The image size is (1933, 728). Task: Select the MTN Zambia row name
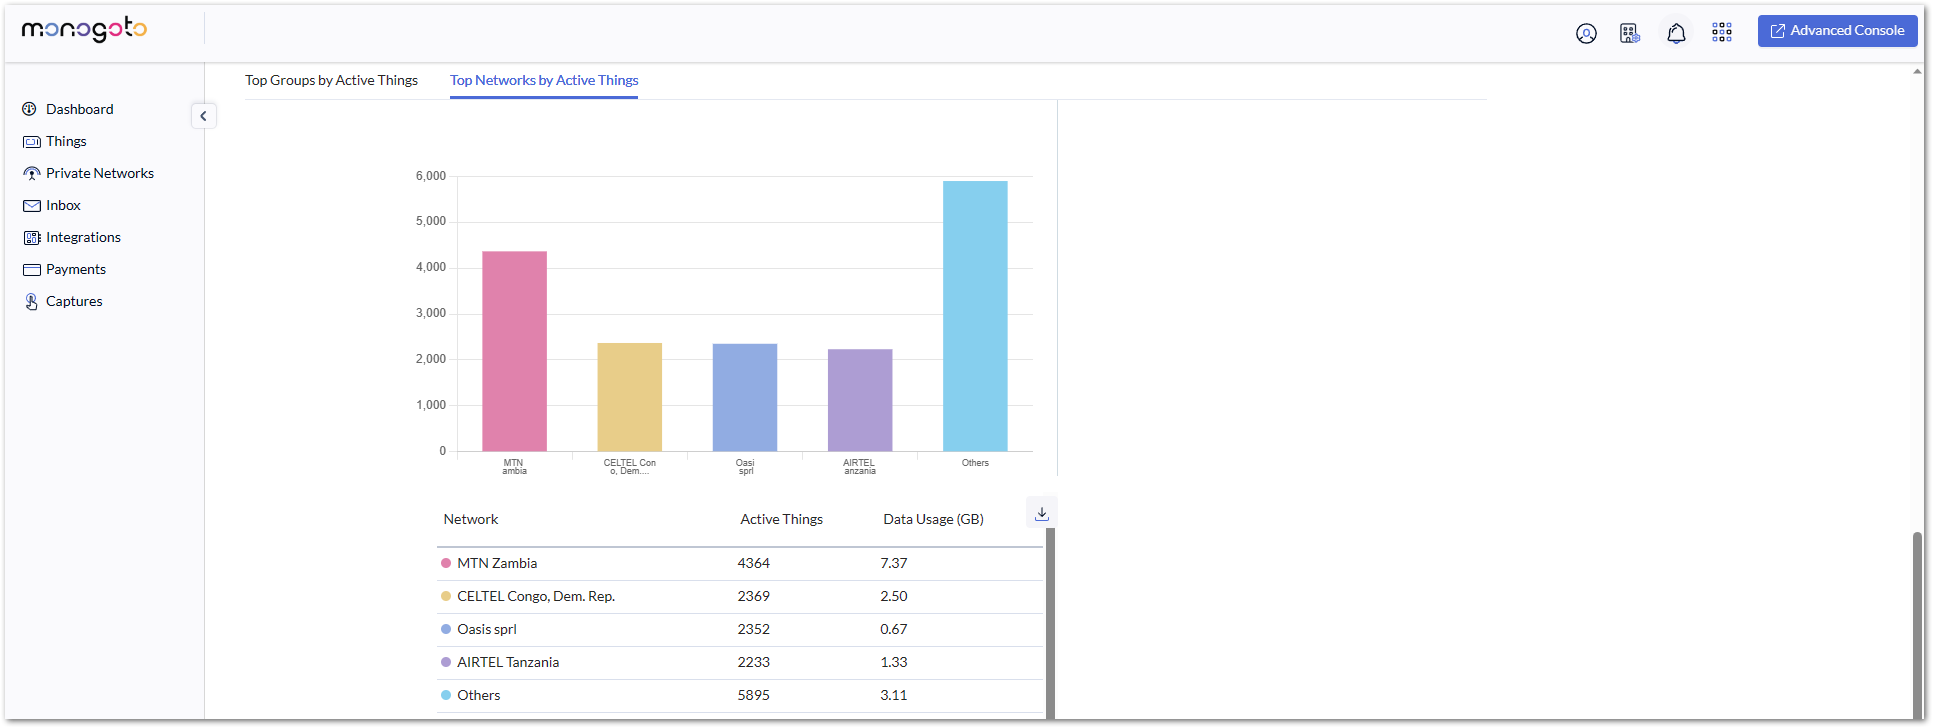click(x=497, y=563)
